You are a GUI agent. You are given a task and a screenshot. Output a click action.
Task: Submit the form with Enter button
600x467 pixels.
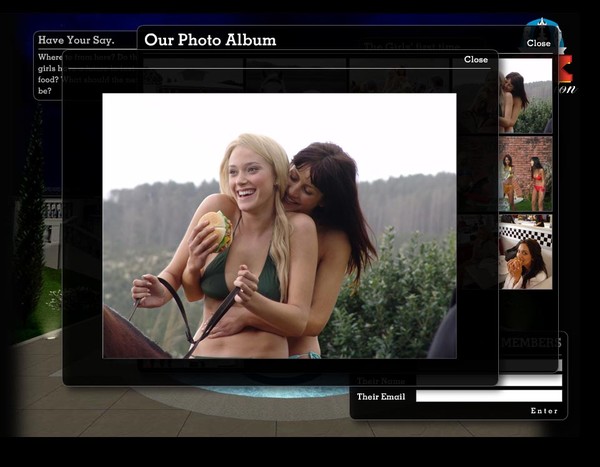point(544,411)
